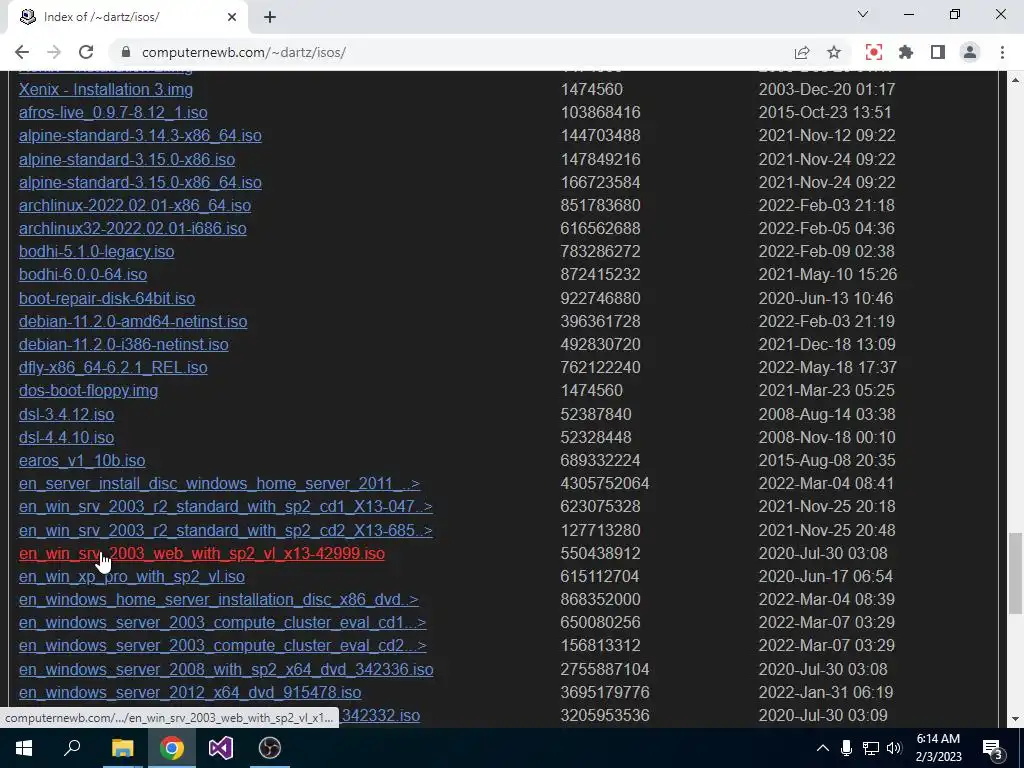
Task: Open a new browser tab
Action: click(270, 17)
